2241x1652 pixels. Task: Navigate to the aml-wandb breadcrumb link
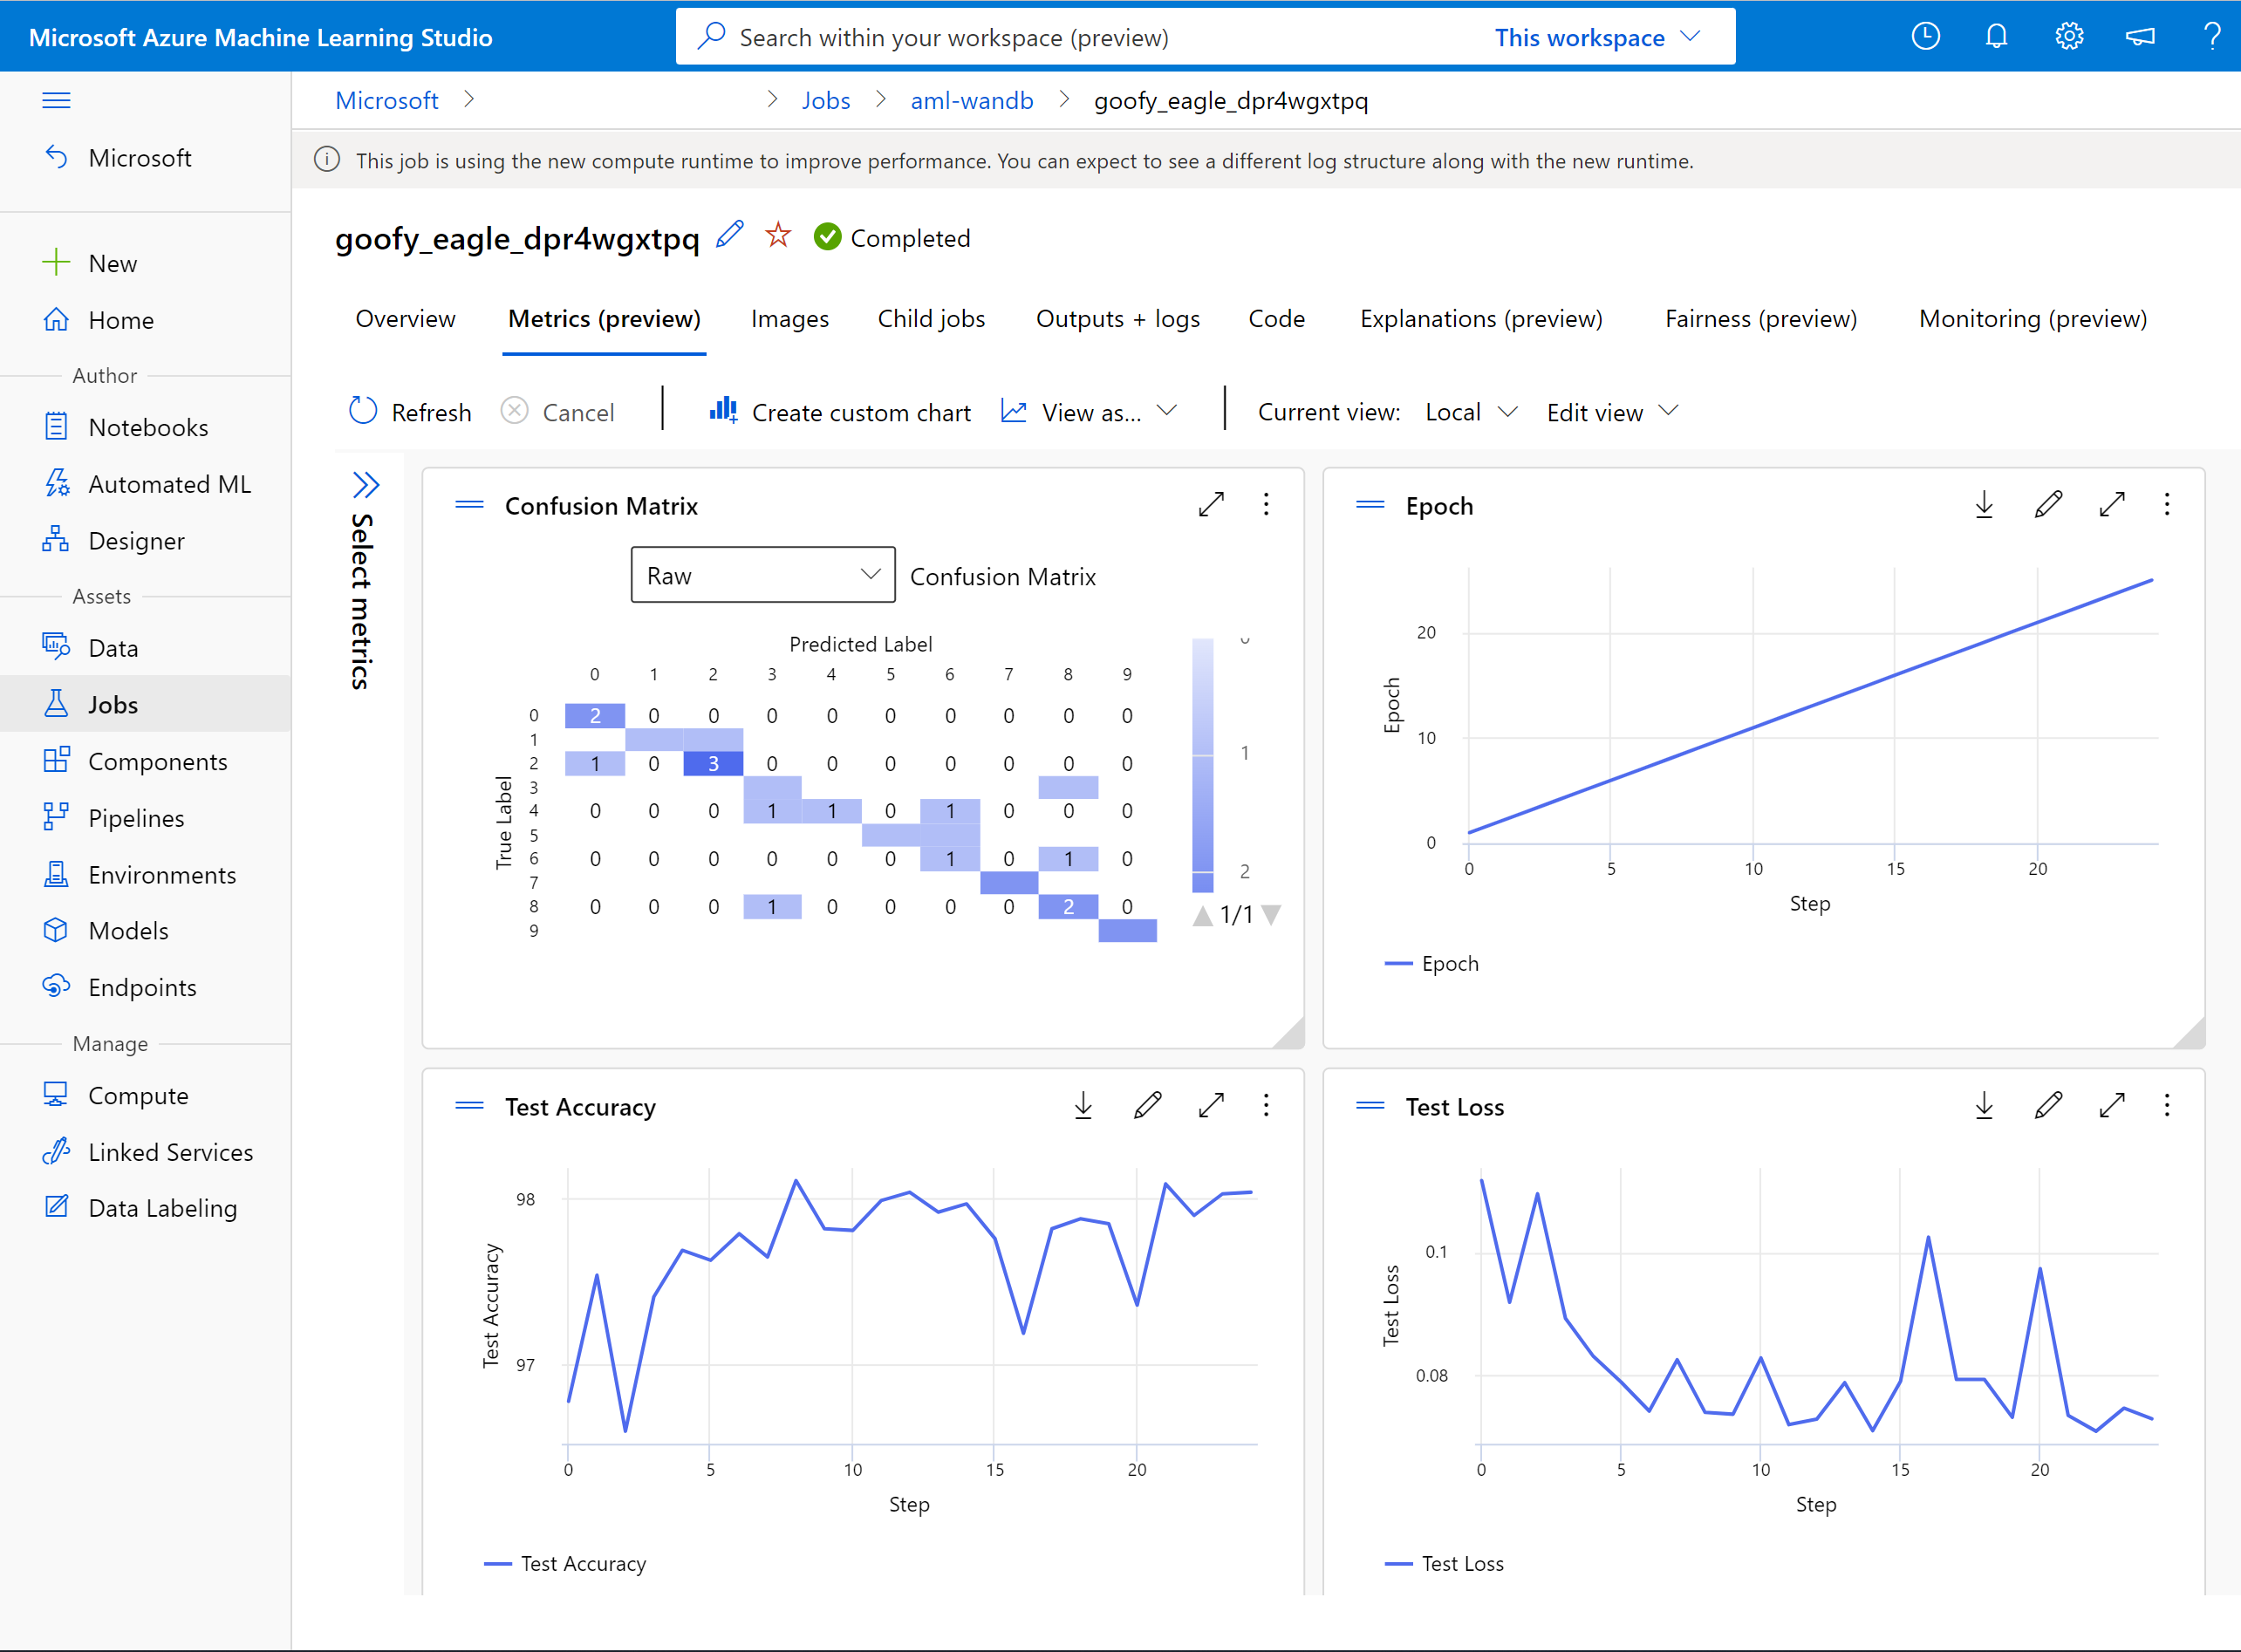pos(971,100)
